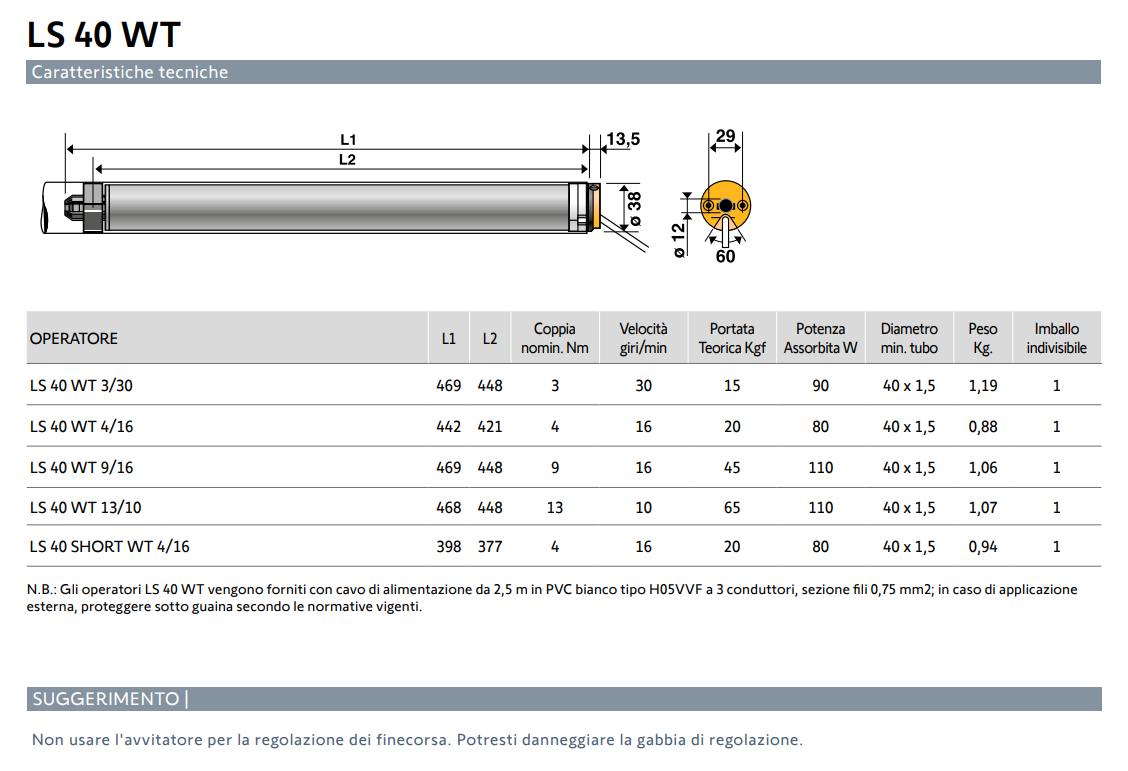Viewport: 1128px width, 771px height.
Task: Click the L1 dimension label in the drawing
Action: [348, 140]
